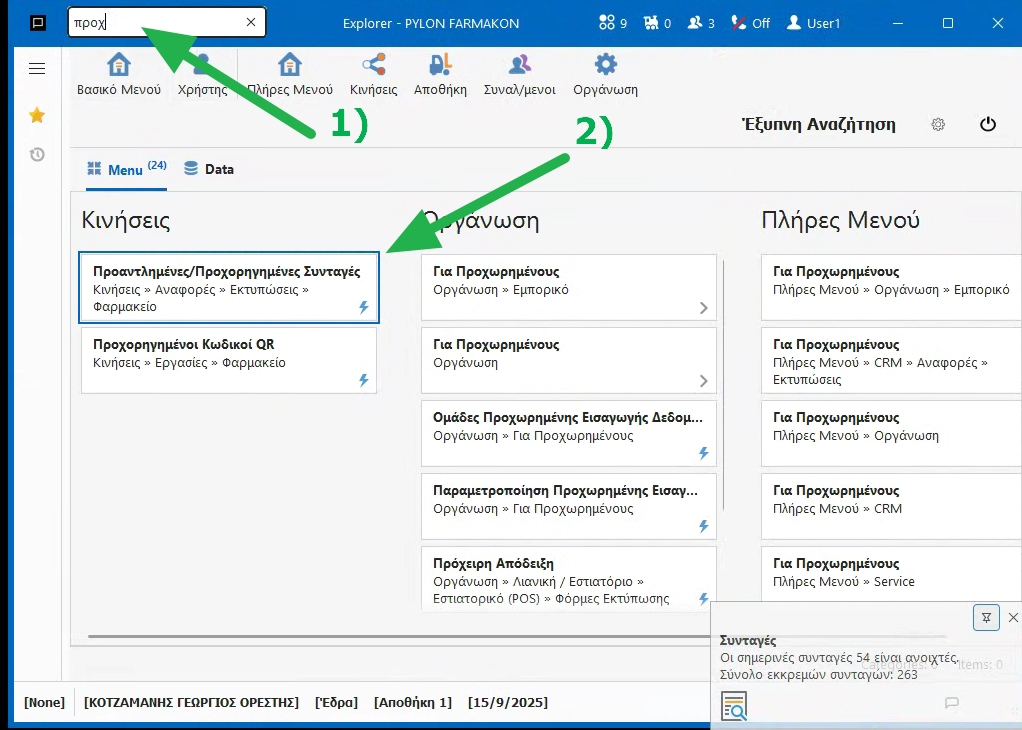Switch to the Data tab
The height and width of the screenshot is (730, 1022).
click(209, 170)
